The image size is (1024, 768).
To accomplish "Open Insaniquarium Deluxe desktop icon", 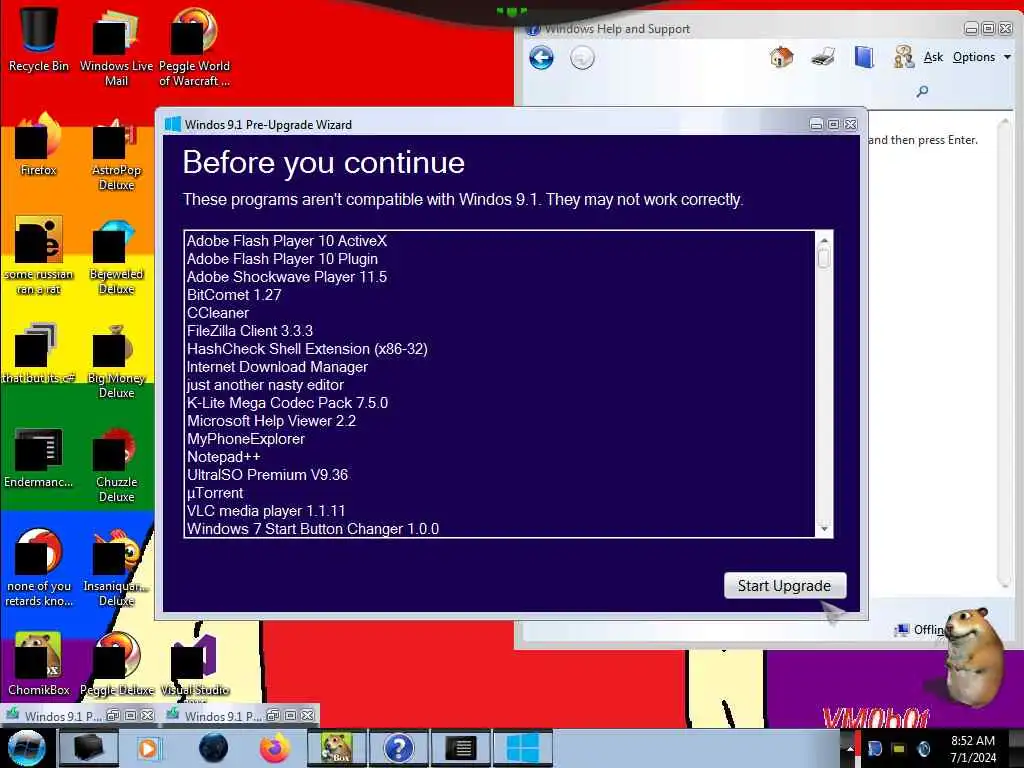I will point(116,568).
